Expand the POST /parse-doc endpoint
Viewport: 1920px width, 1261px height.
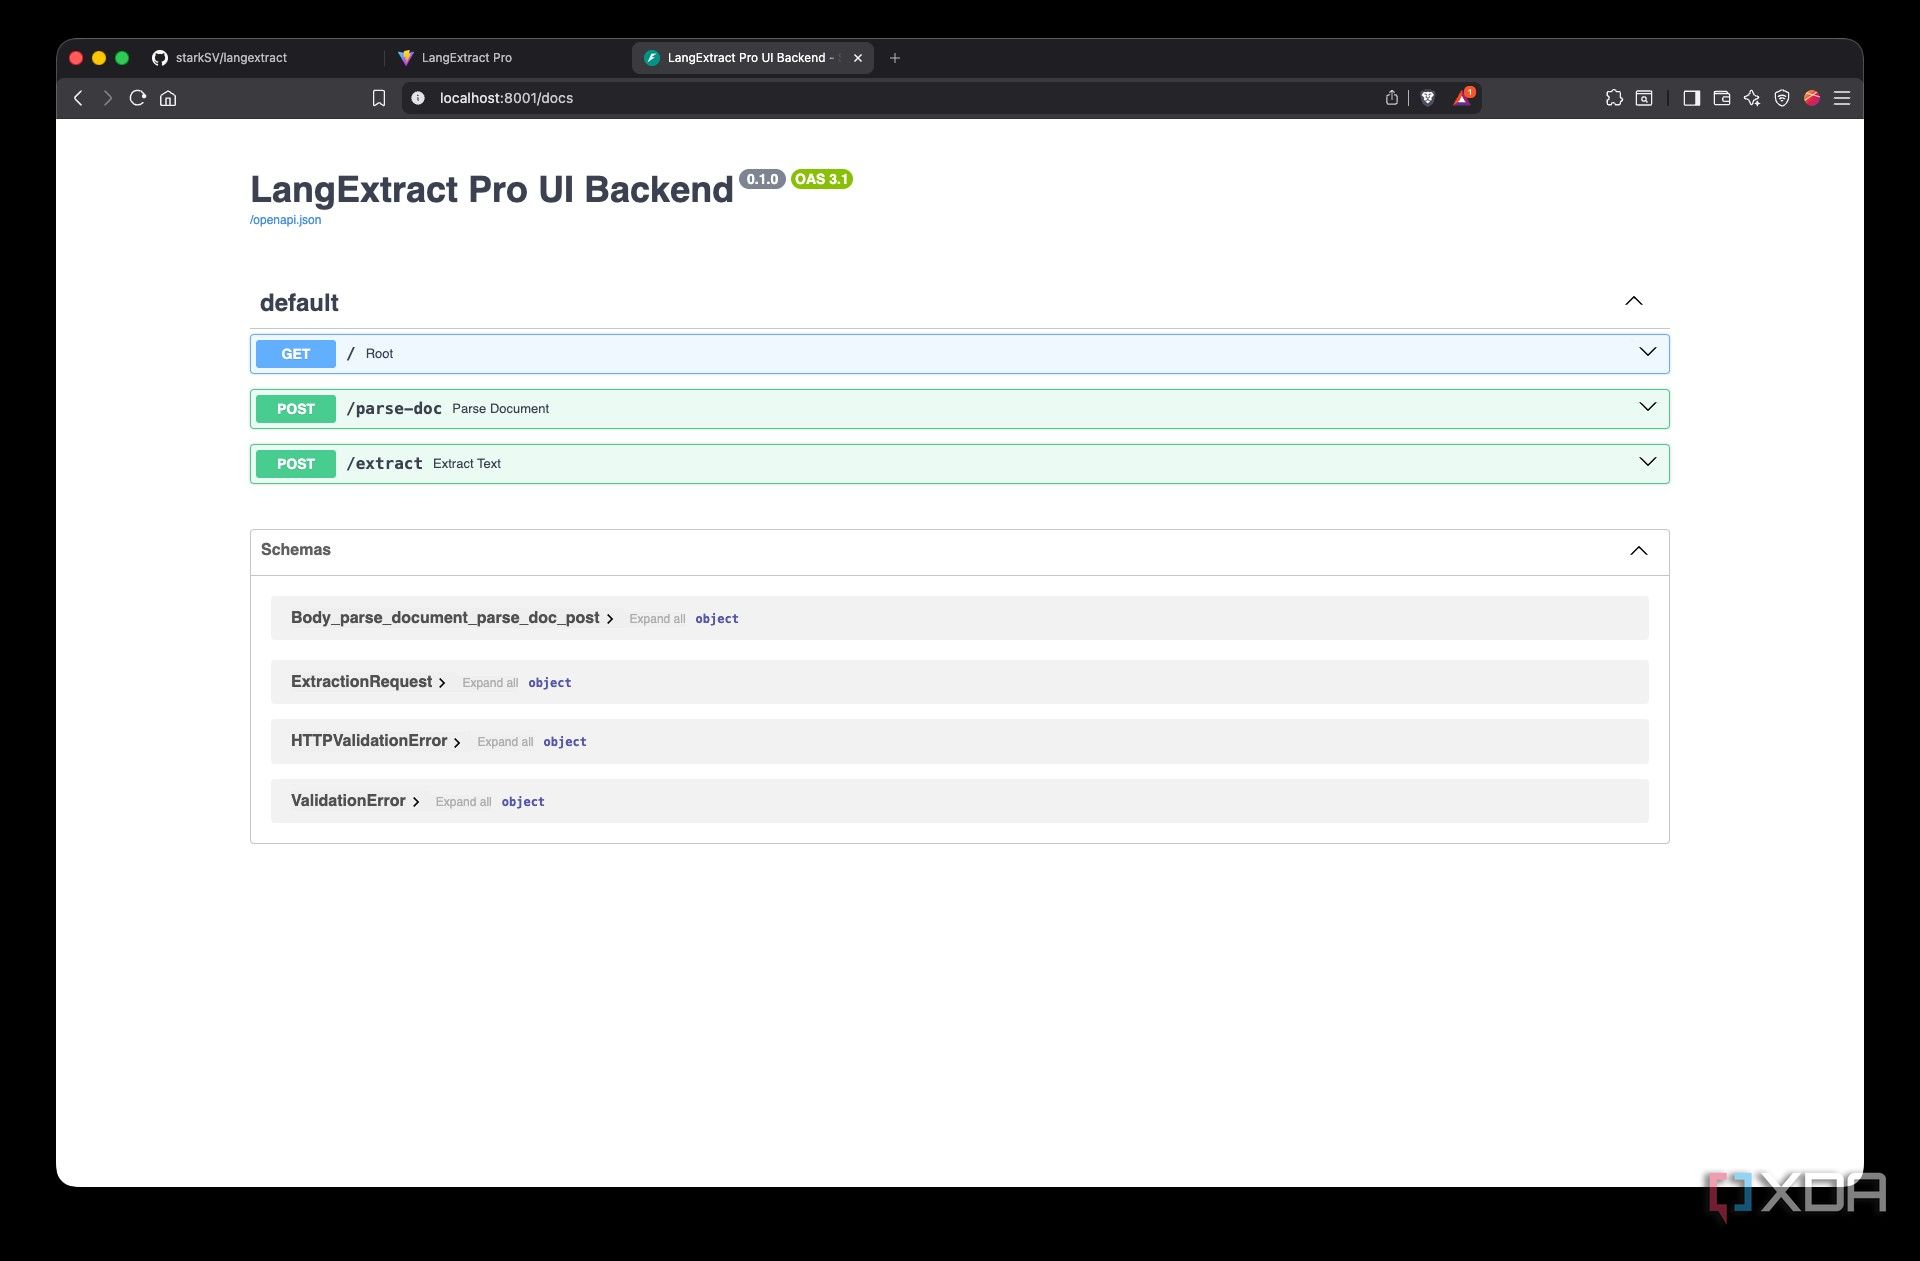click(959, 409)
